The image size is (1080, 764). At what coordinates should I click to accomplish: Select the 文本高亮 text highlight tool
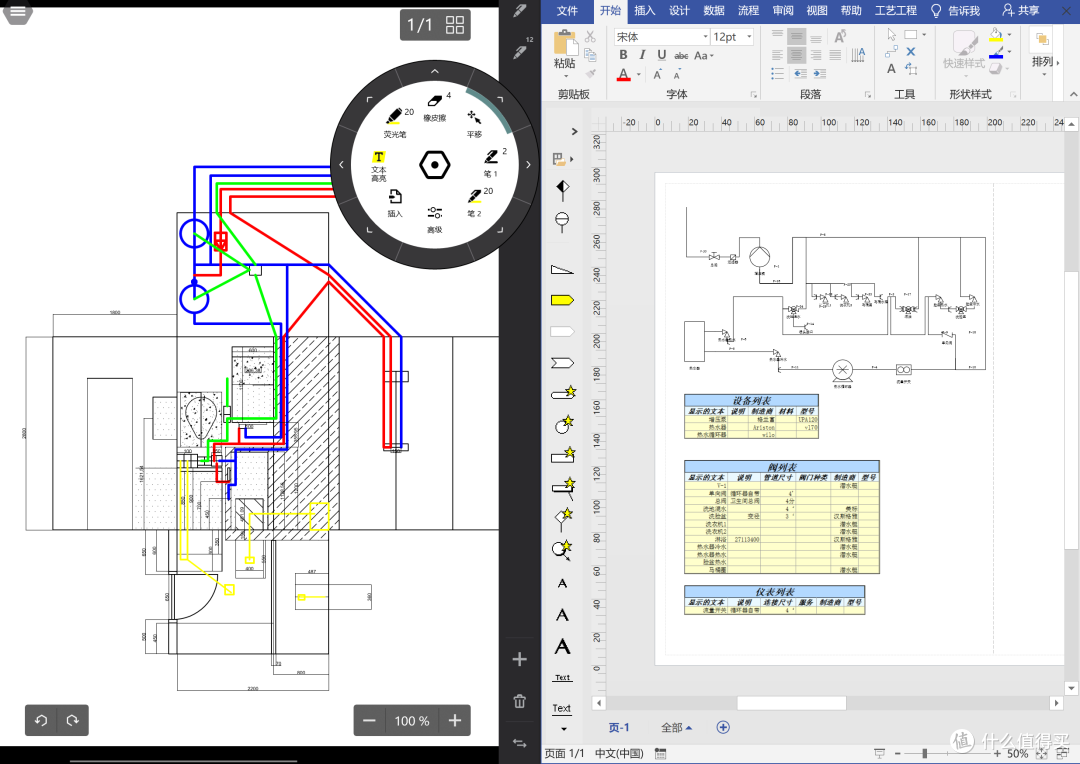[x=379, y=167]
